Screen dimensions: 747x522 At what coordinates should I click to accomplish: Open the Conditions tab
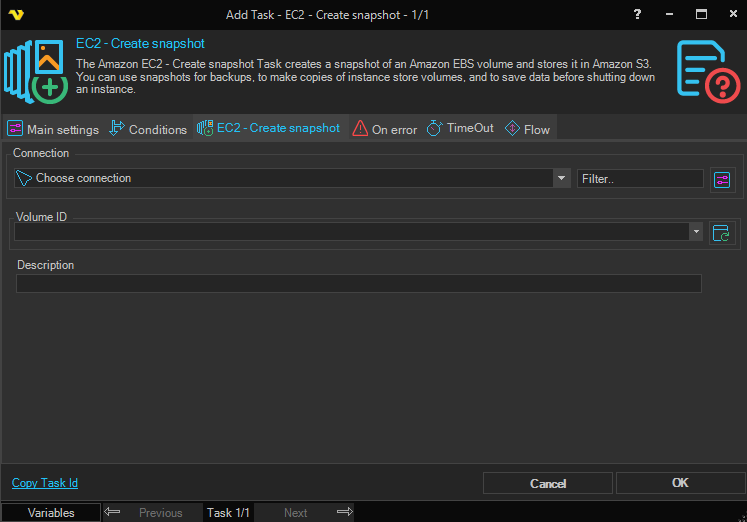coord(148,129)
